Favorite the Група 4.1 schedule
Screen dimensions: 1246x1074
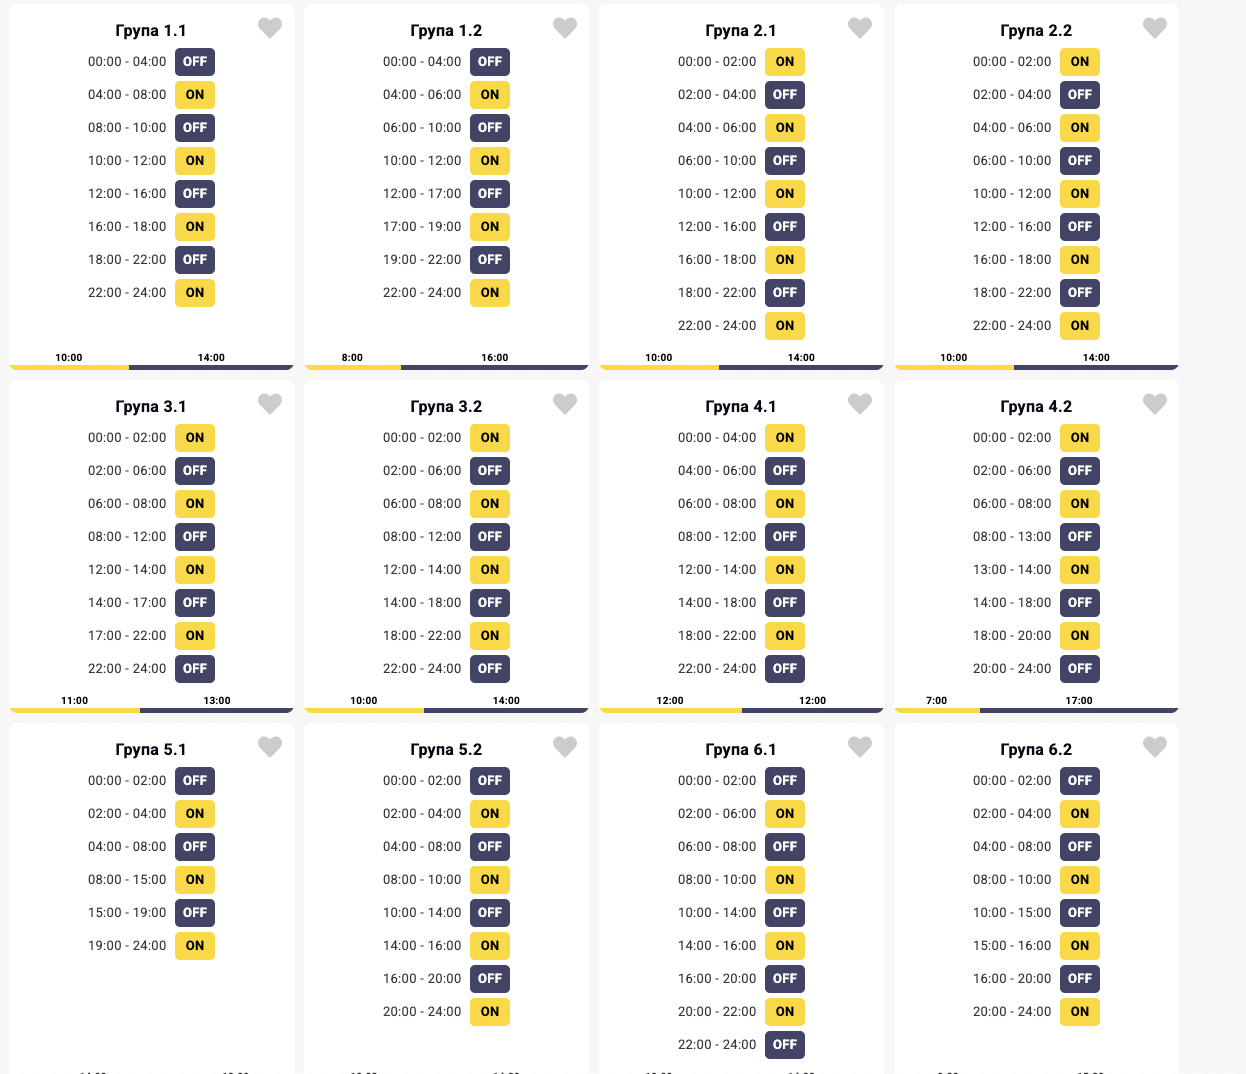860,404
